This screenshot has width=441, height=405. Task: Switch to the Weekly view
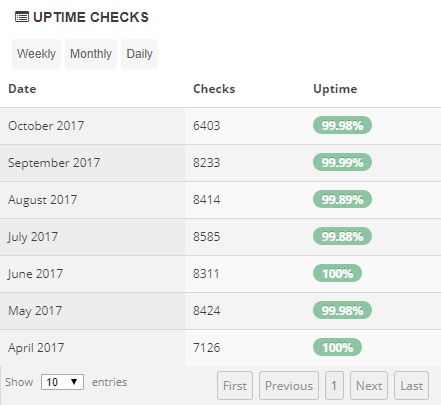(x=36, y=54)
